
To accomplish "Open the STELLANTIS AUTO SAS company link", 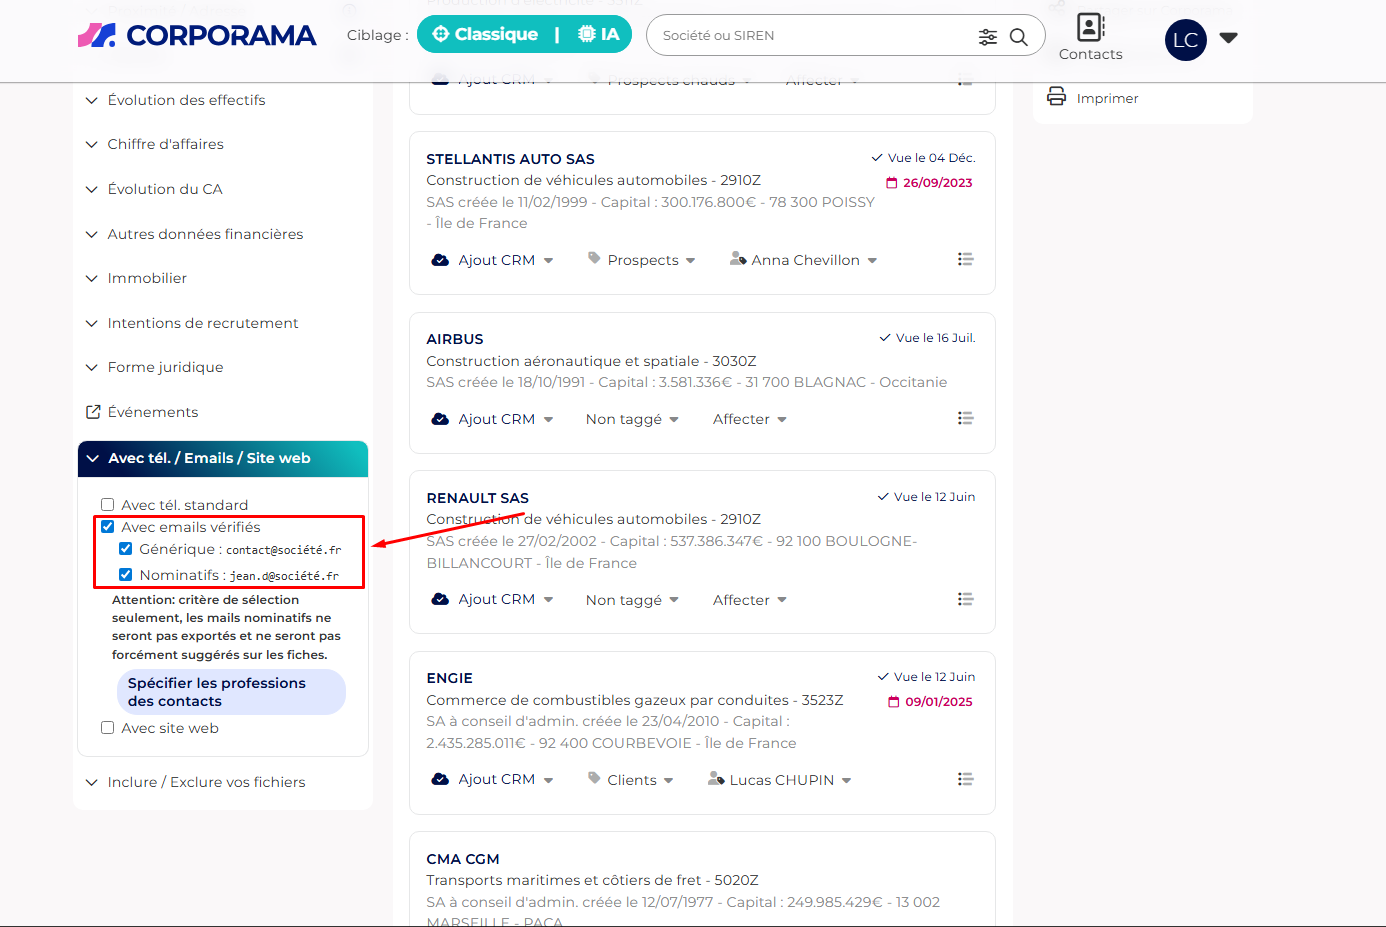I will tap(510, 159).
